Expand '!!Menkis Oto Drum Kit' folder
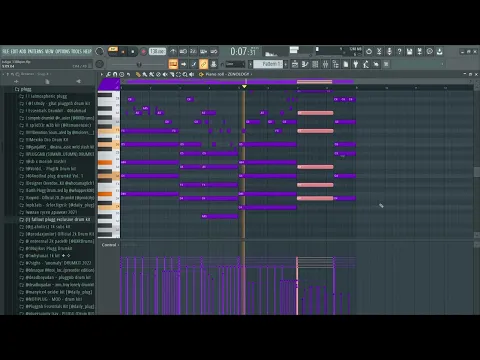The width and height of the screenshot is (480, 360). (44, 140)
